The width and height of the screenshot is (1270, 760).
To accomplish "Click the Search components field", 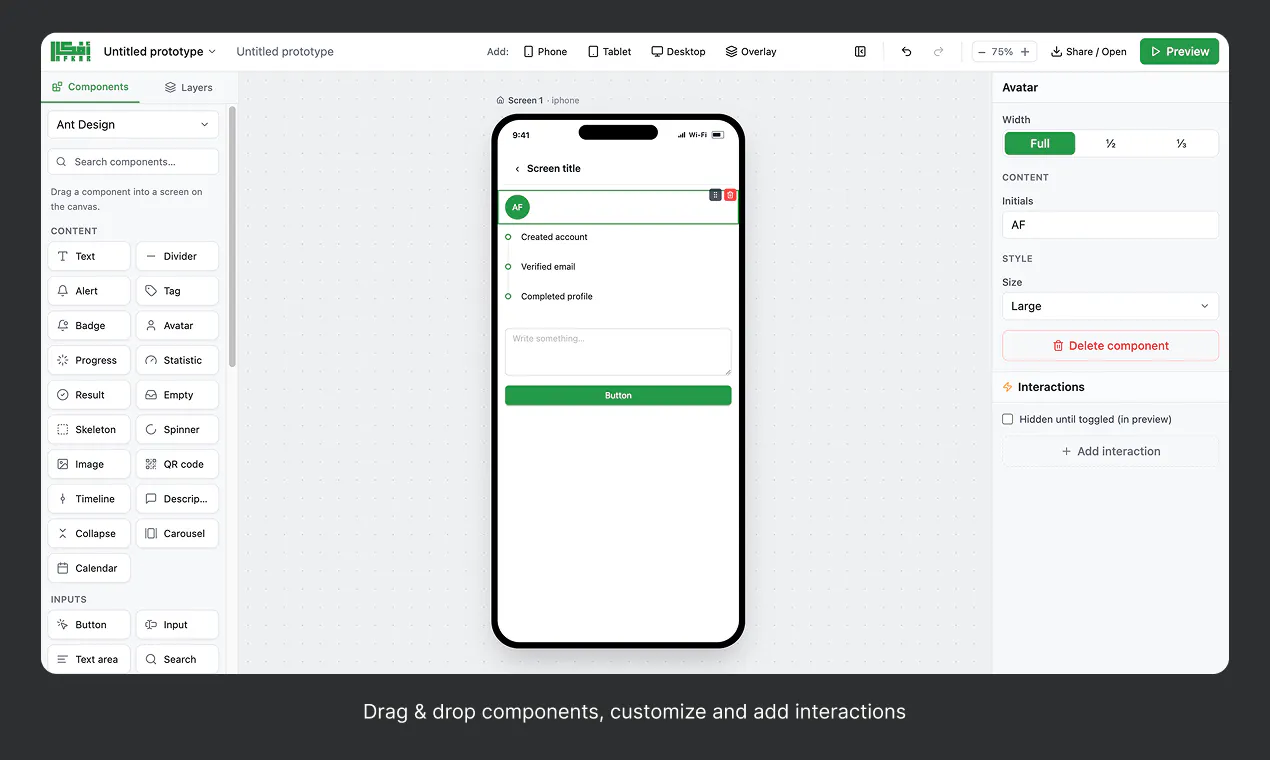I will 133,162.
